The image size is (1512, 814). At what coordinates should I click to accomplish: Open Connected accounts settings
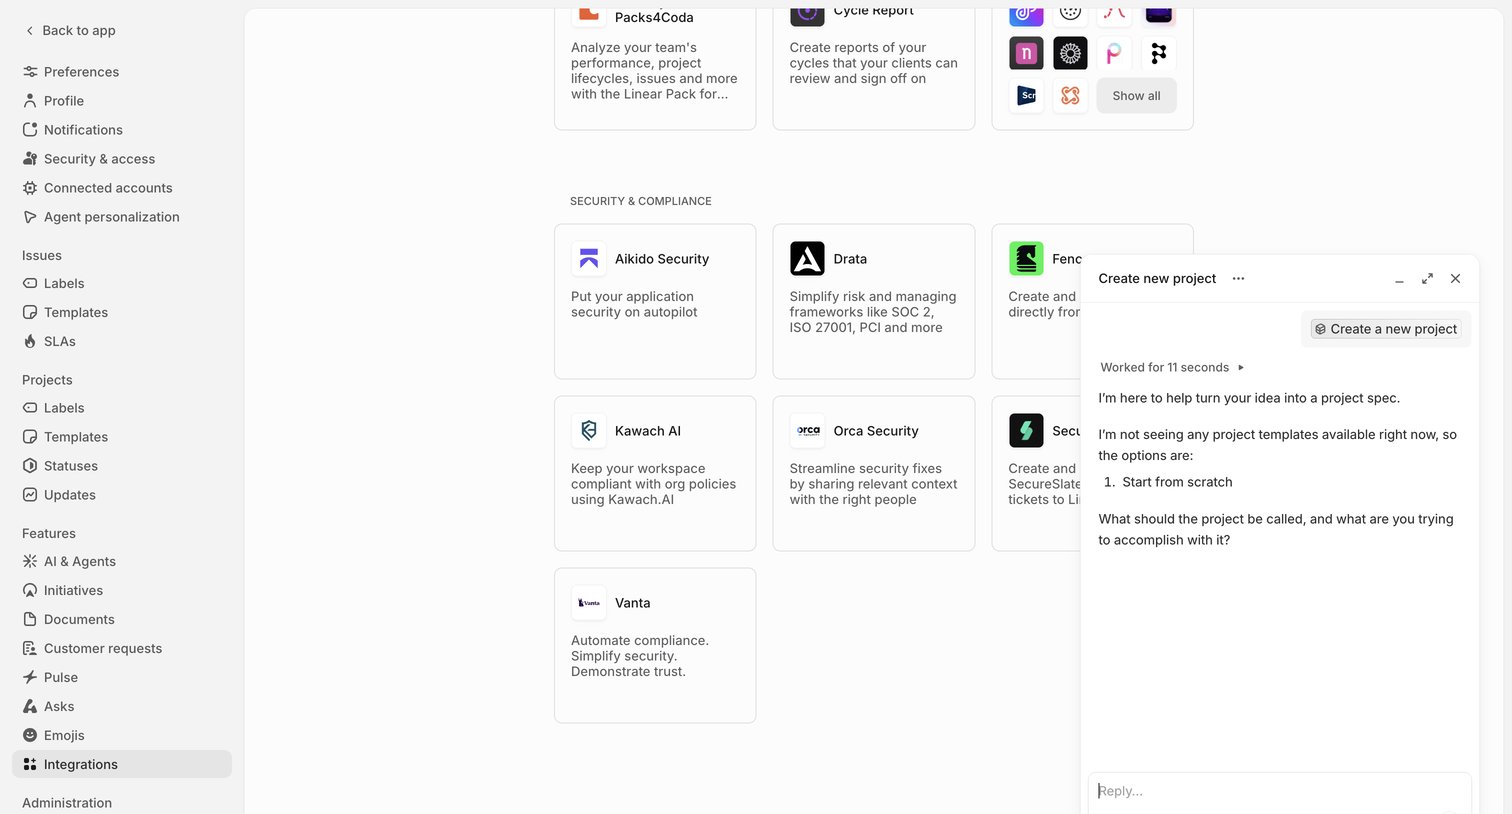122,188
